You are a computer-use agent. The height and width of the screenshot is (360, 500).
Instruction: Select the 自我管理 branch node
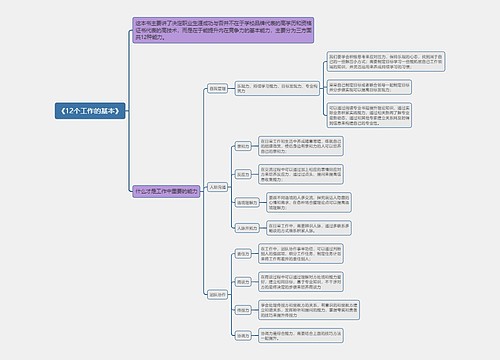pos(217,89)
